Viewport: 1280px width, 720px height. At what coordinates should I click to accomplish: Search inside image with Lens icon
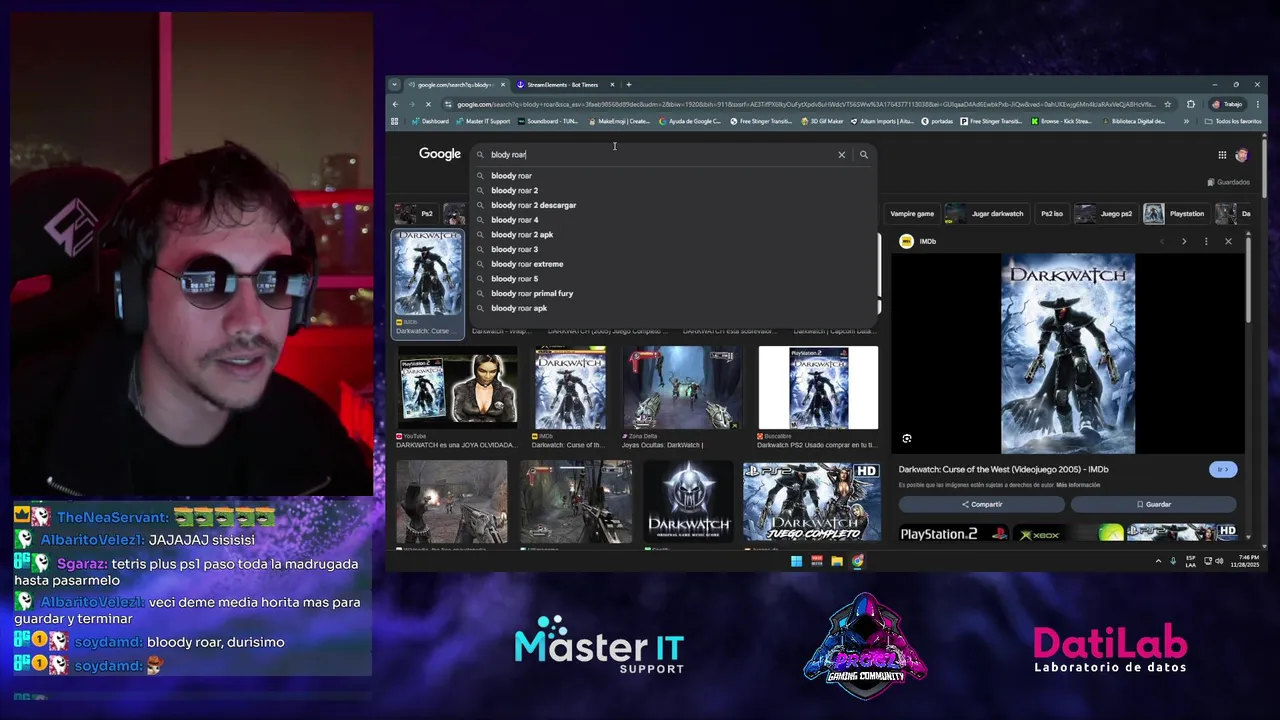pyautogui.click(x=907, y=439)
